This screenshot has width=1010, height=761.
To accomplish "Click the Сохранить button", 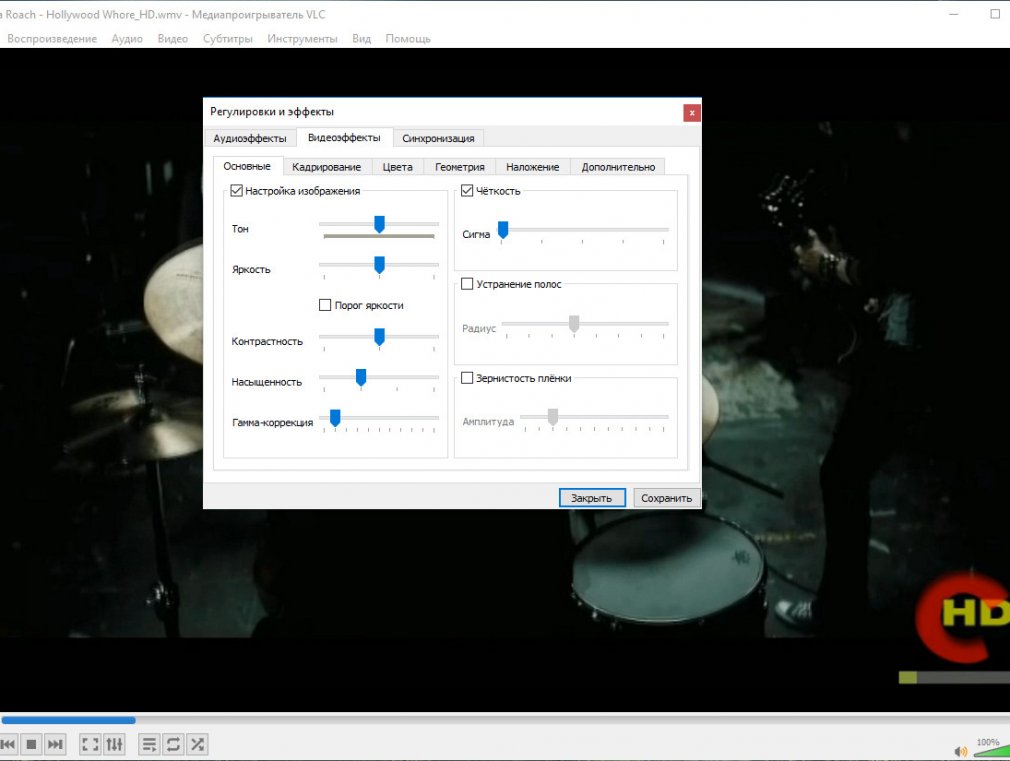I will coord(667,498).
